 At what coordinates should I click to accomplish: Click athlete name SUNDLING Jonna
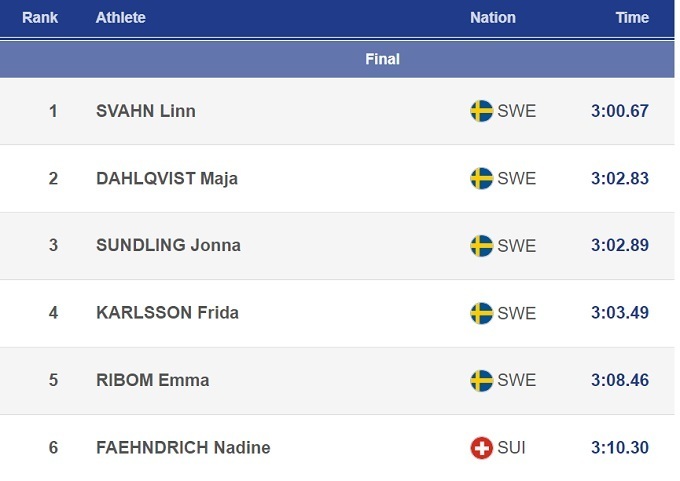[x=168, y=246]
